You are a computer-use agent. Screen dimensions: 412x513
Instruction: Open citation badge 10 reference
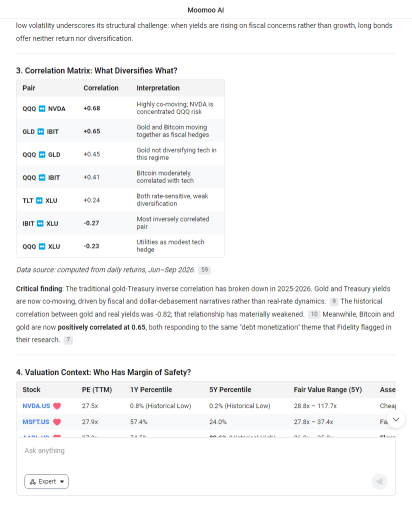(x=314, y=314)
